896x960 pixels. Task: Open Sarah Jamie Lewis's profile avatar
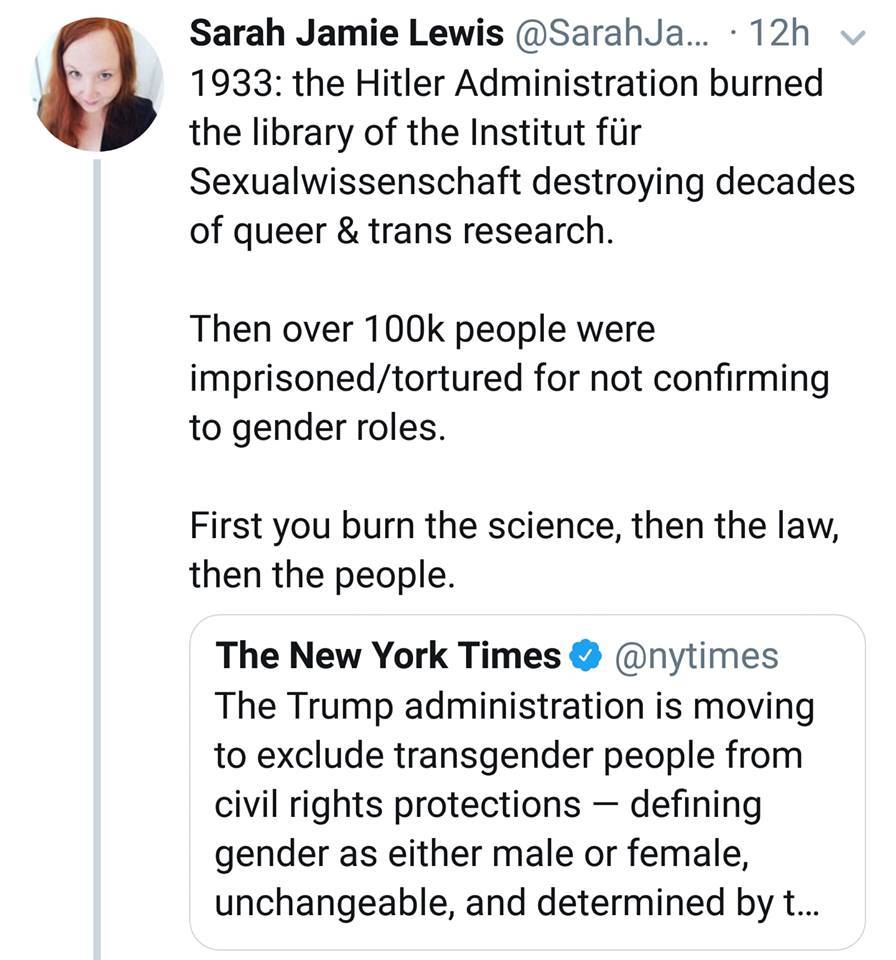tap(98, 85)
